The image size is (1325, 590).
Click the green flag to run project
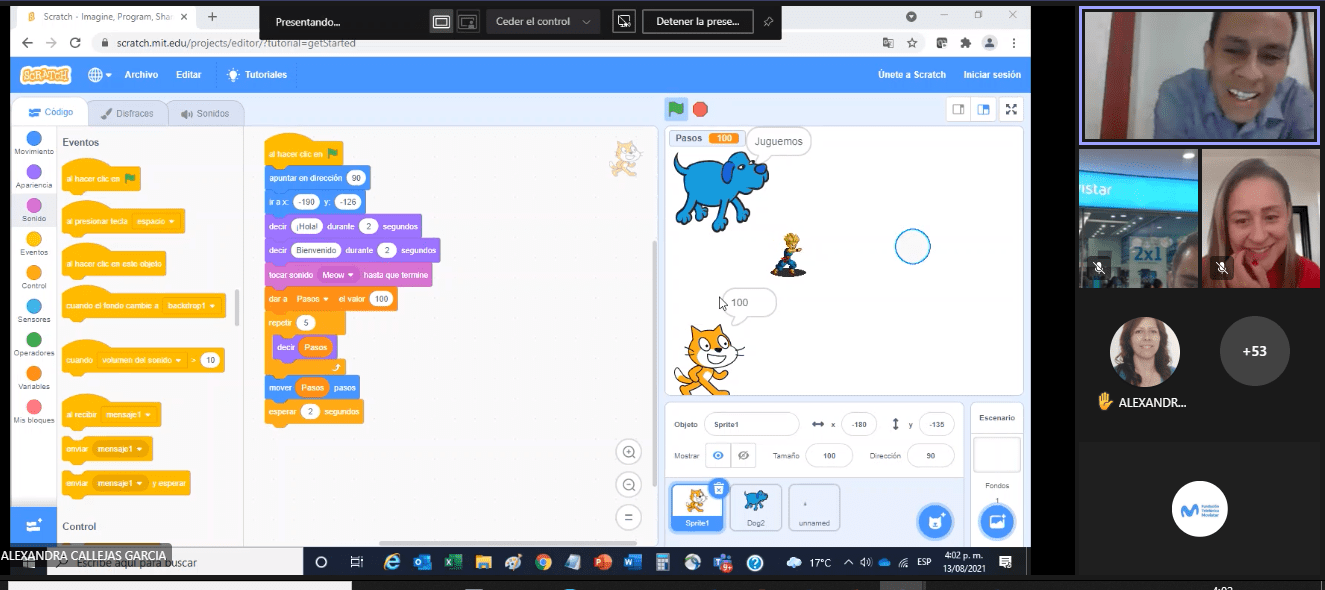676,109
